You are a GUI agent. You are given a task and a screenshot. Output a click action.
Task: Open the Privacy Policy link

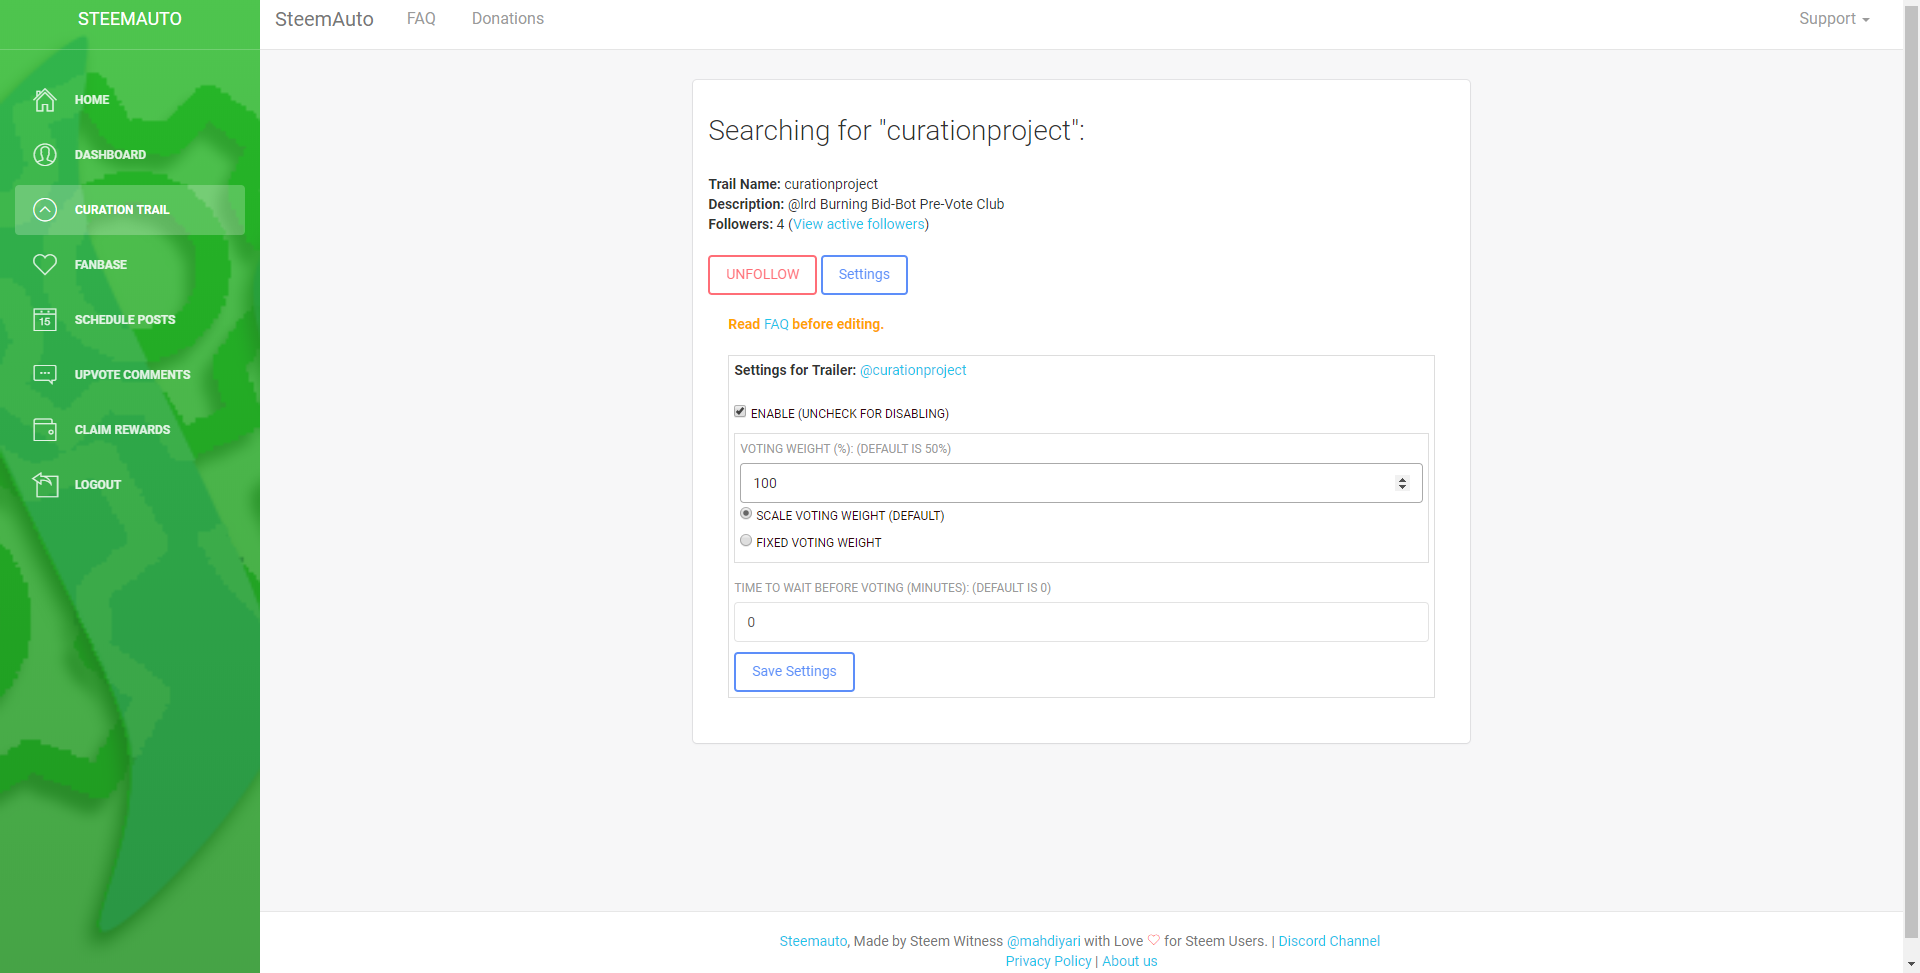click(1048, 961)
